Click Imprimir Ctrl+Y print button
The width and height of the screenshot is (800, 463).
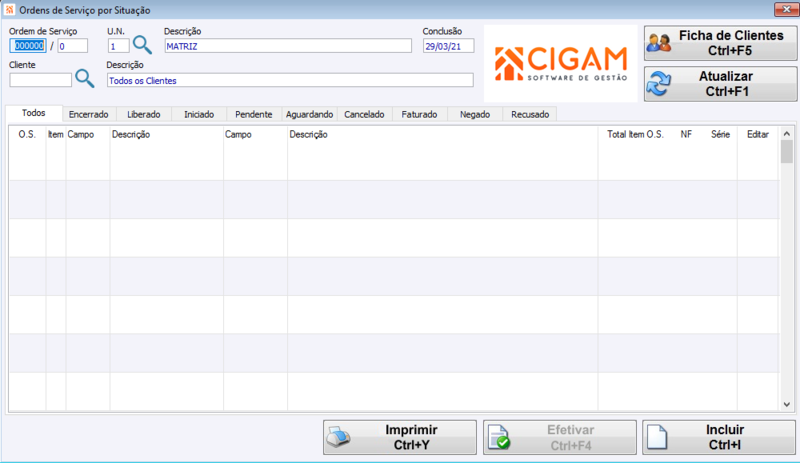pyautogui.click(x=400, y=437)
